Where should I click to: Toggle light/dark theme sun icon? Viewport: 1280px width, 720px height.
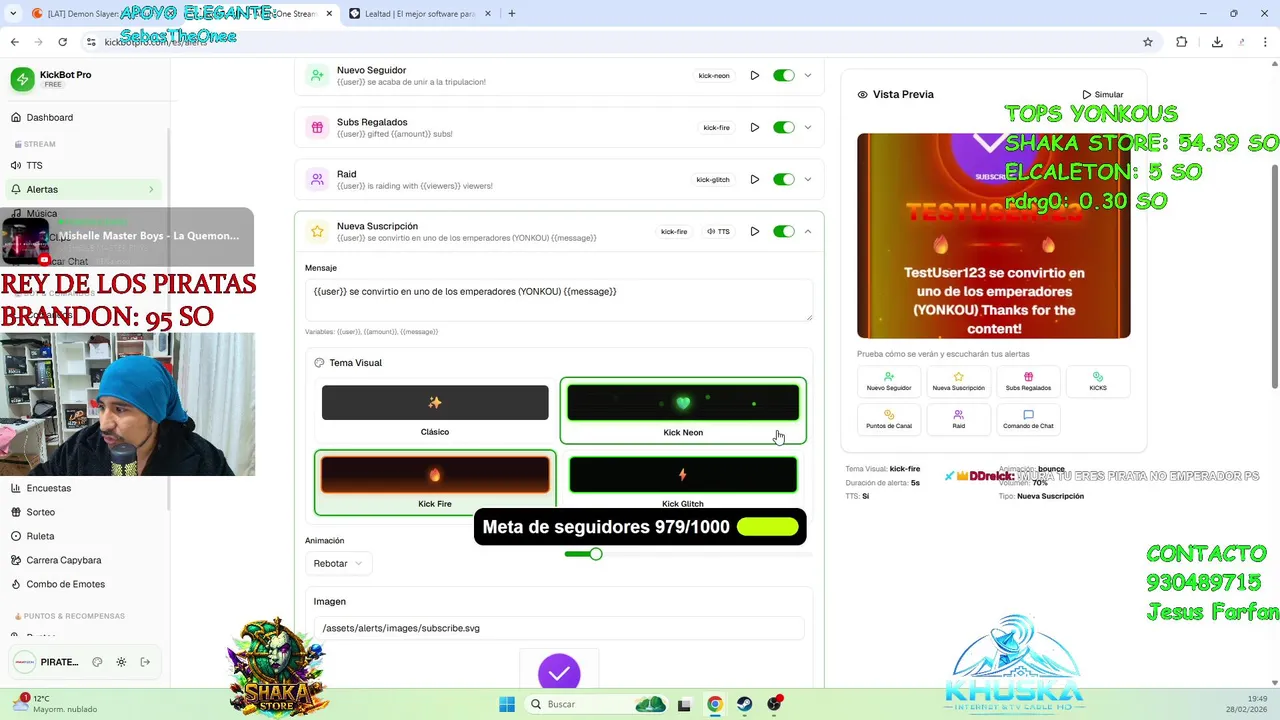(121, 662)
